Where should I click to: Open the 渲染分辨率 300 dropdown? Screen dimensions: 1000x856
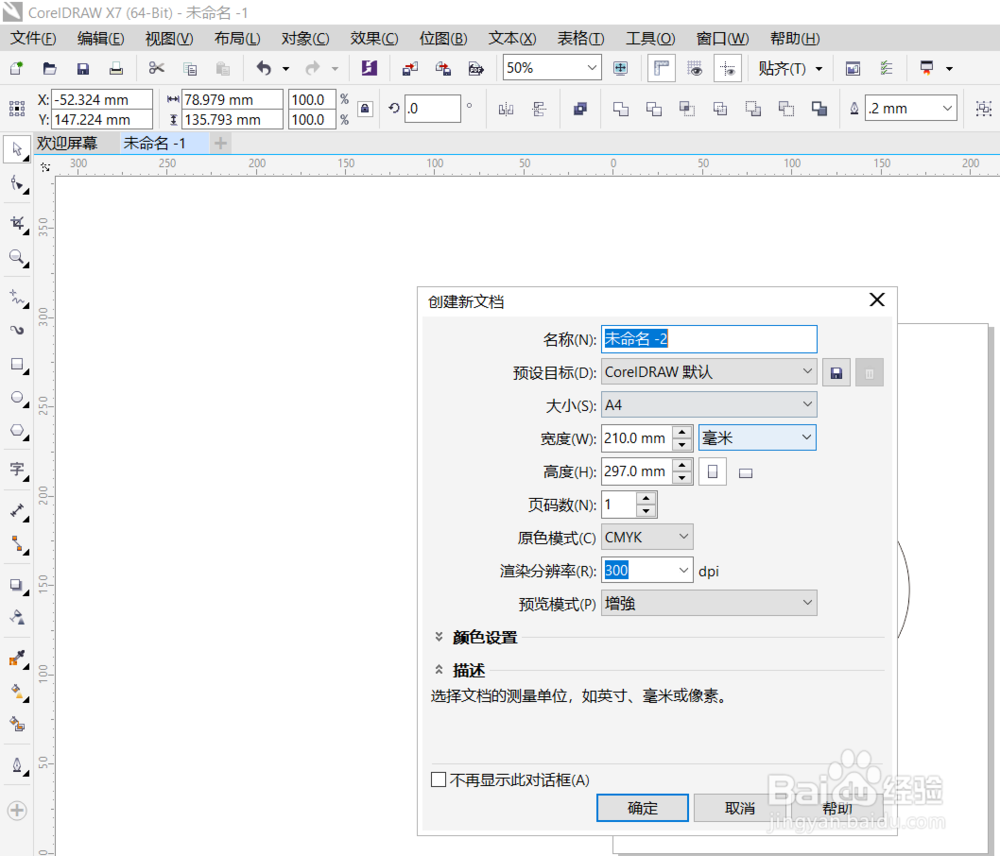(x=684, y=570)
